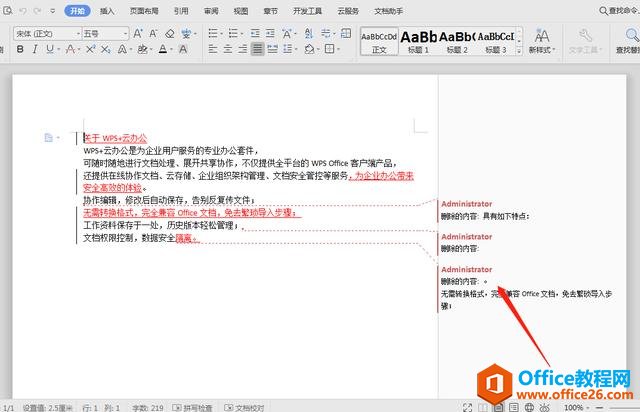The height and width of the screenshot is (412, 640).
Task: Click the redo arrow icon
Action: (x=38, y=11)
